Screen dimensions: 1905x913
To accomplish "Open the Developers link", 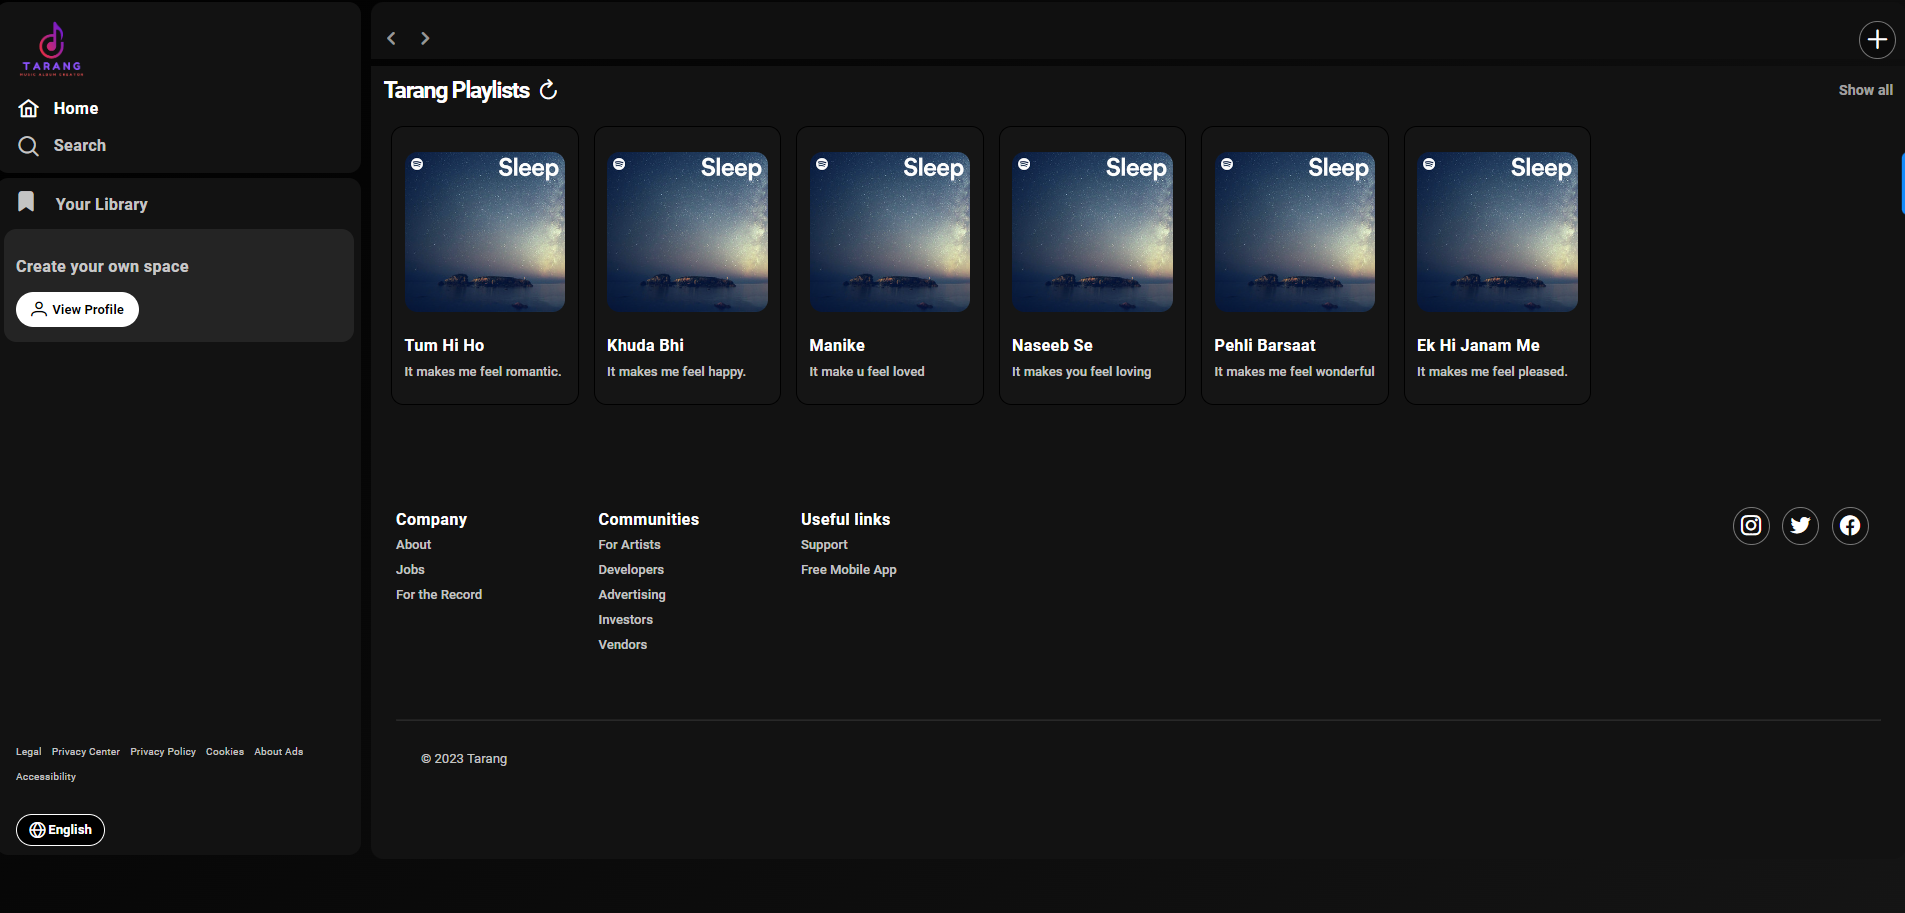I will tap(631, 570).
